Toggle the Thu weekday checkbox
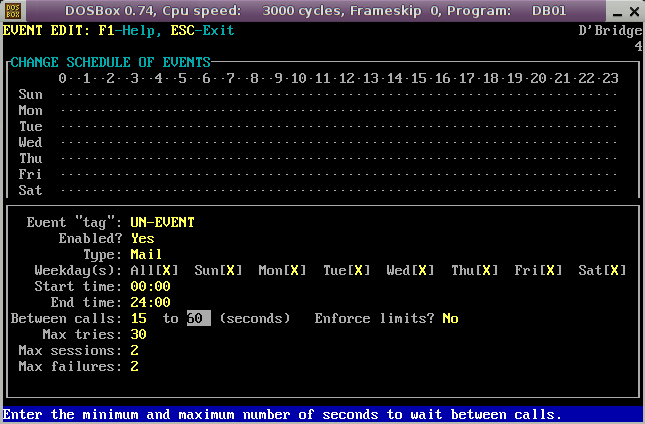645x424 pixels. pos(487,270)
